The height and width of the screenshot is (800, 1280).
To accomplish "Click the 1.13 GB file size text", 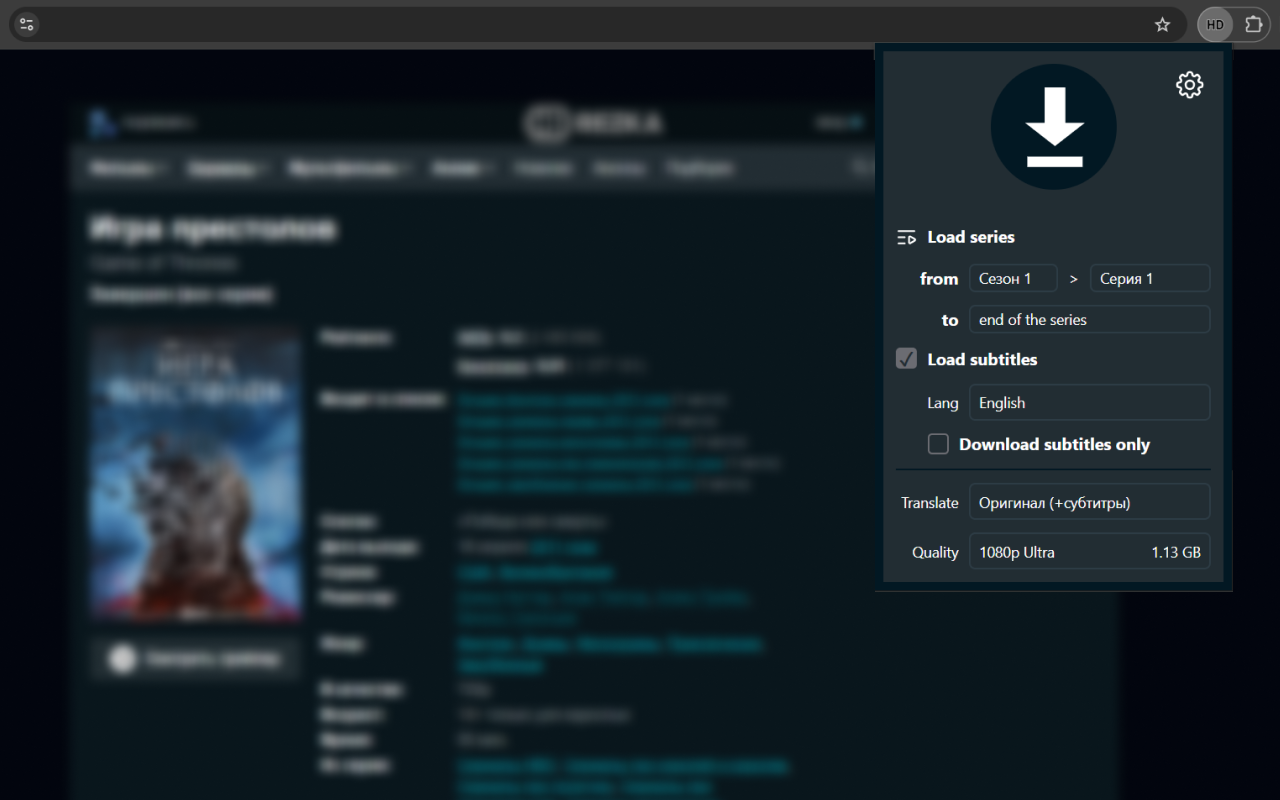I will coord(1176,552).
